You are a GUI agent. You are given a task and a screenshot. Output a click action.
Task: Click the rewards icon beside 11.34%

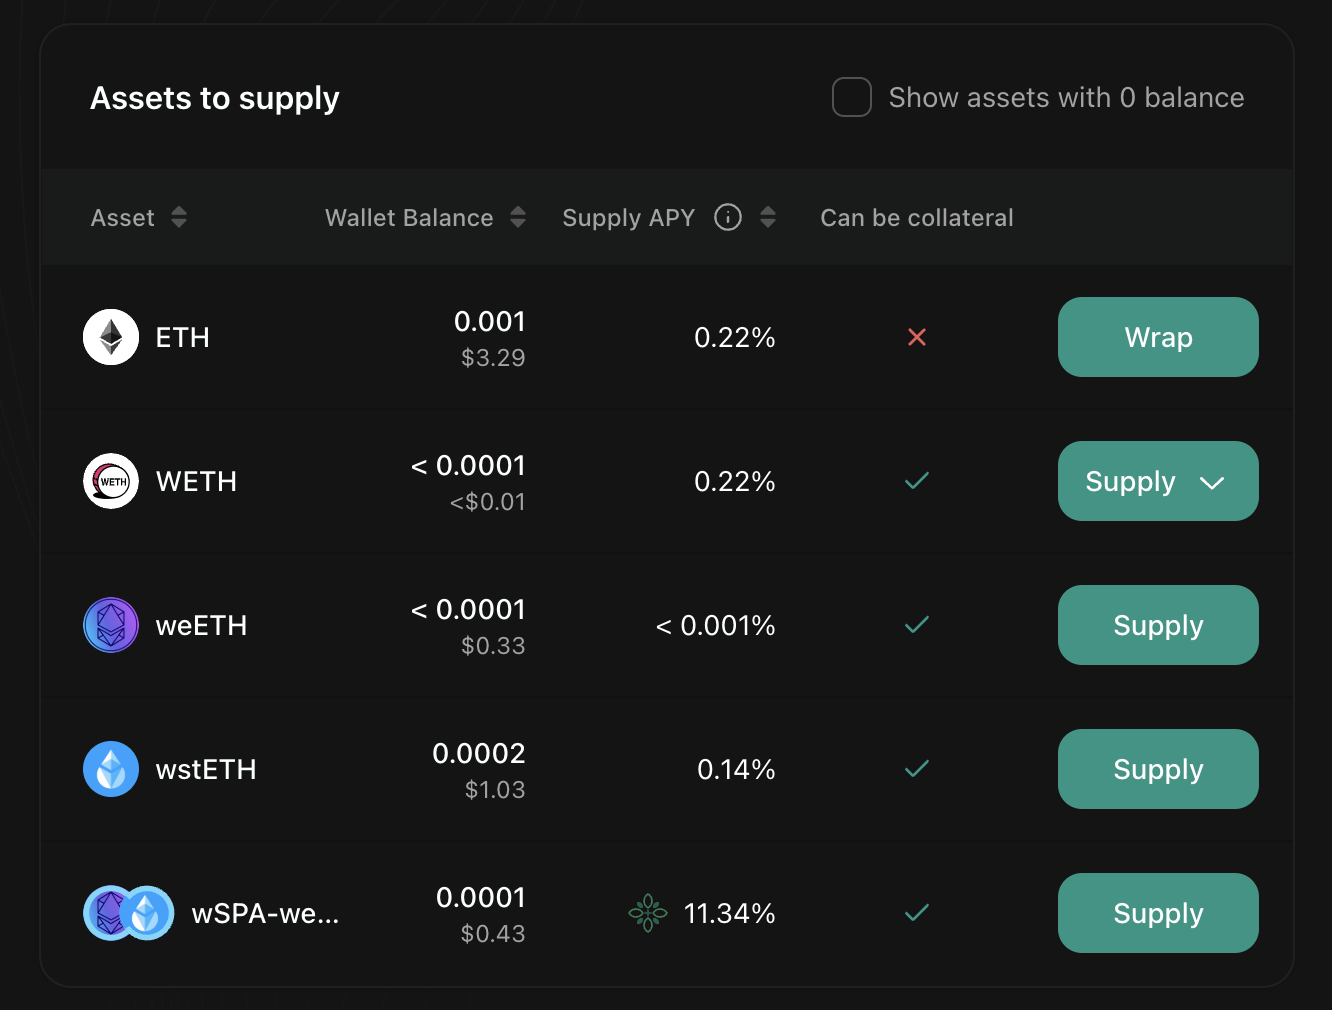[647, 913]
